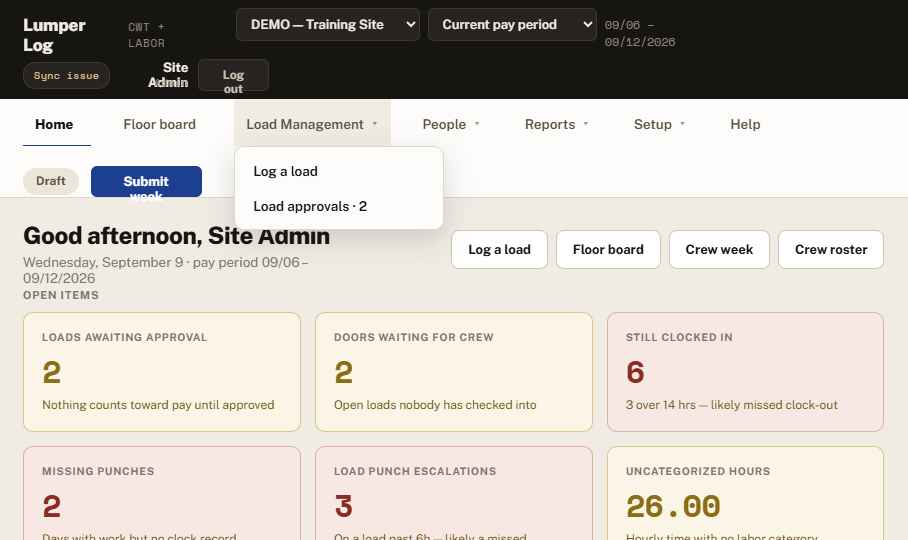Click the Draft status pill

pyautogui.click(x=51, y=181)
